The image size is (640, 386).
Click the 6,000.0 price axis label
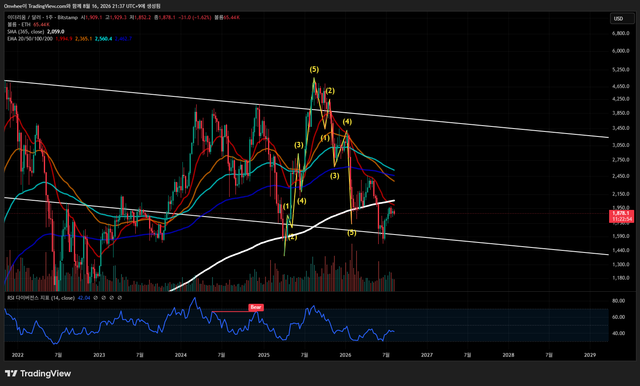coord(620,51)
